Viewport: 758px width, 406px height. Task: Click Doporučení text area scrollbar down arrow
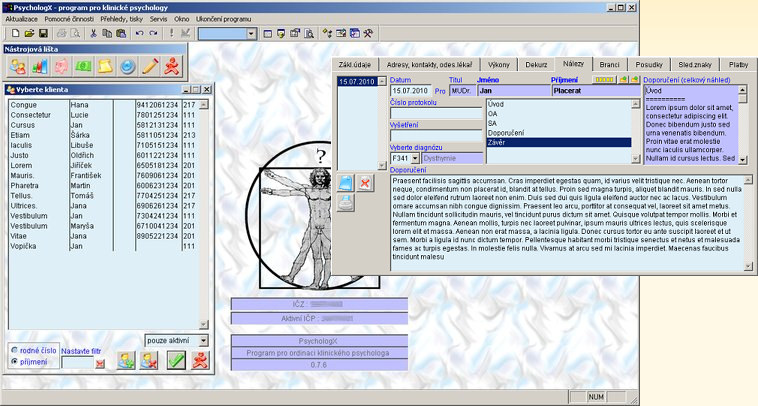click(x=748, y=266)
